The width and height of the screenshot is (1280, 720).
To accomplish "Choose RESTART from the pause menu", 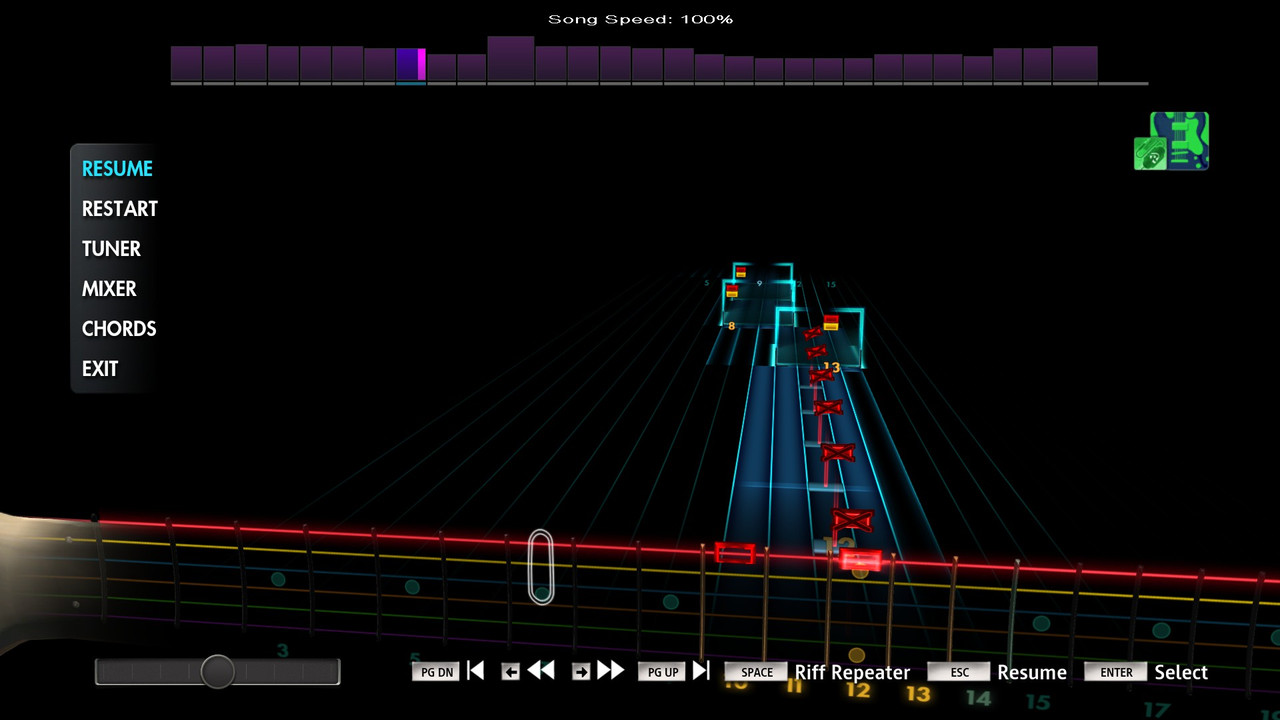I will pyautogui.click(x=120, y=209).
